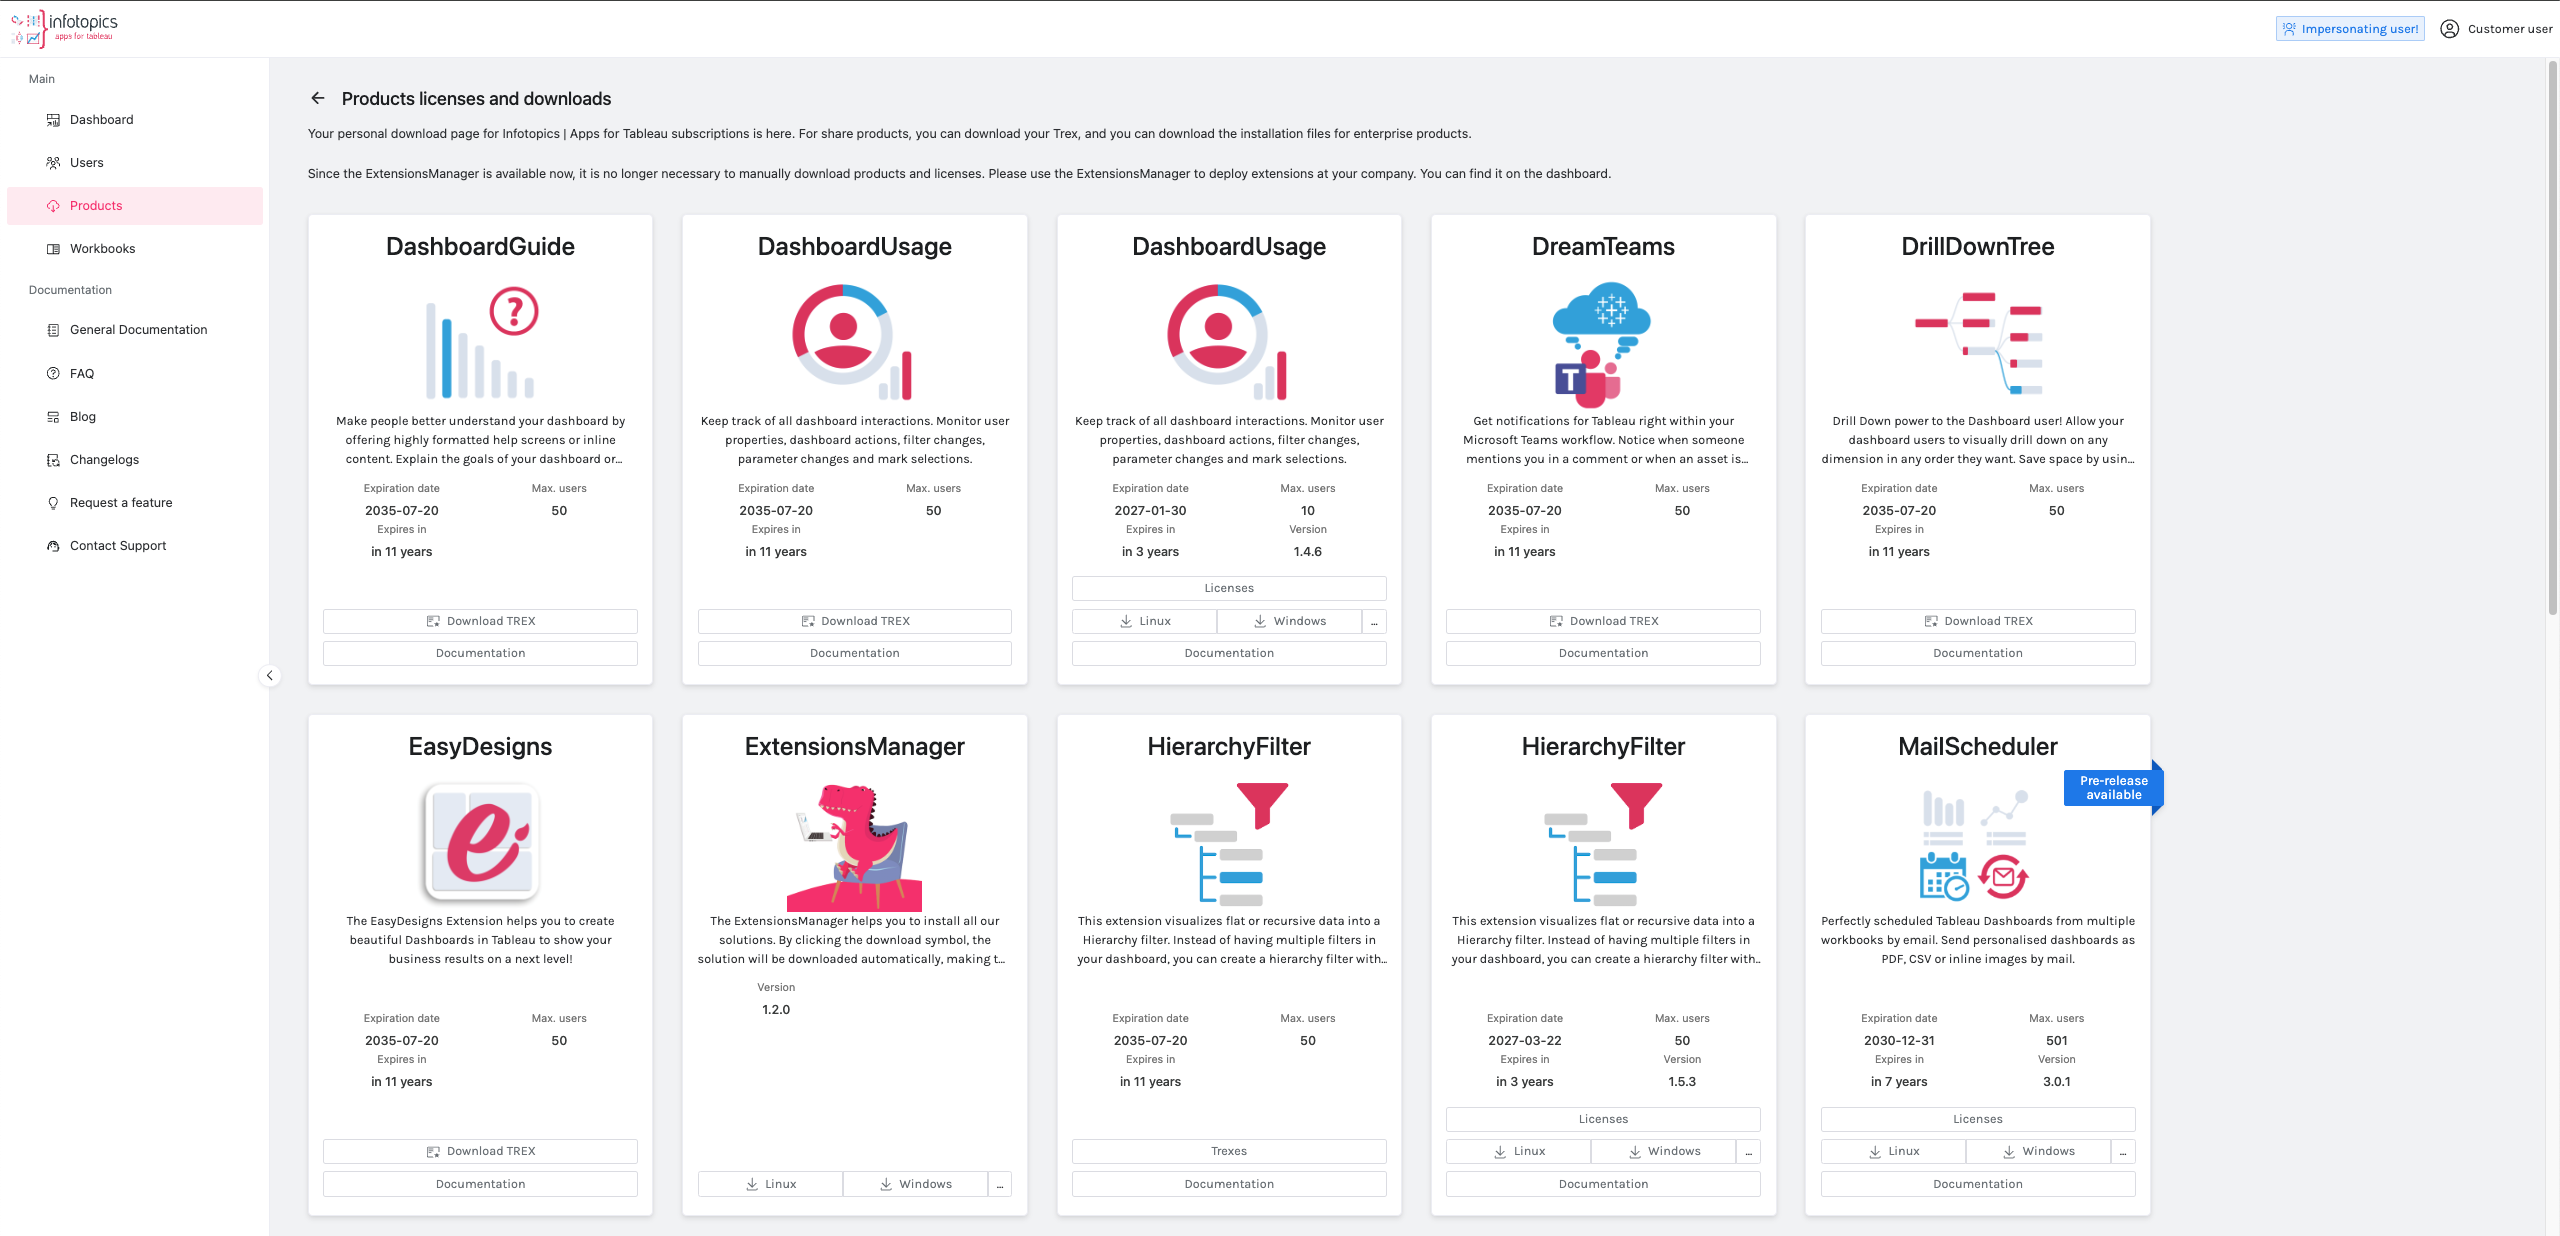Click the DashboardGuide product image
Viewport: 2560px width, 1236px height.
point(481,342)
